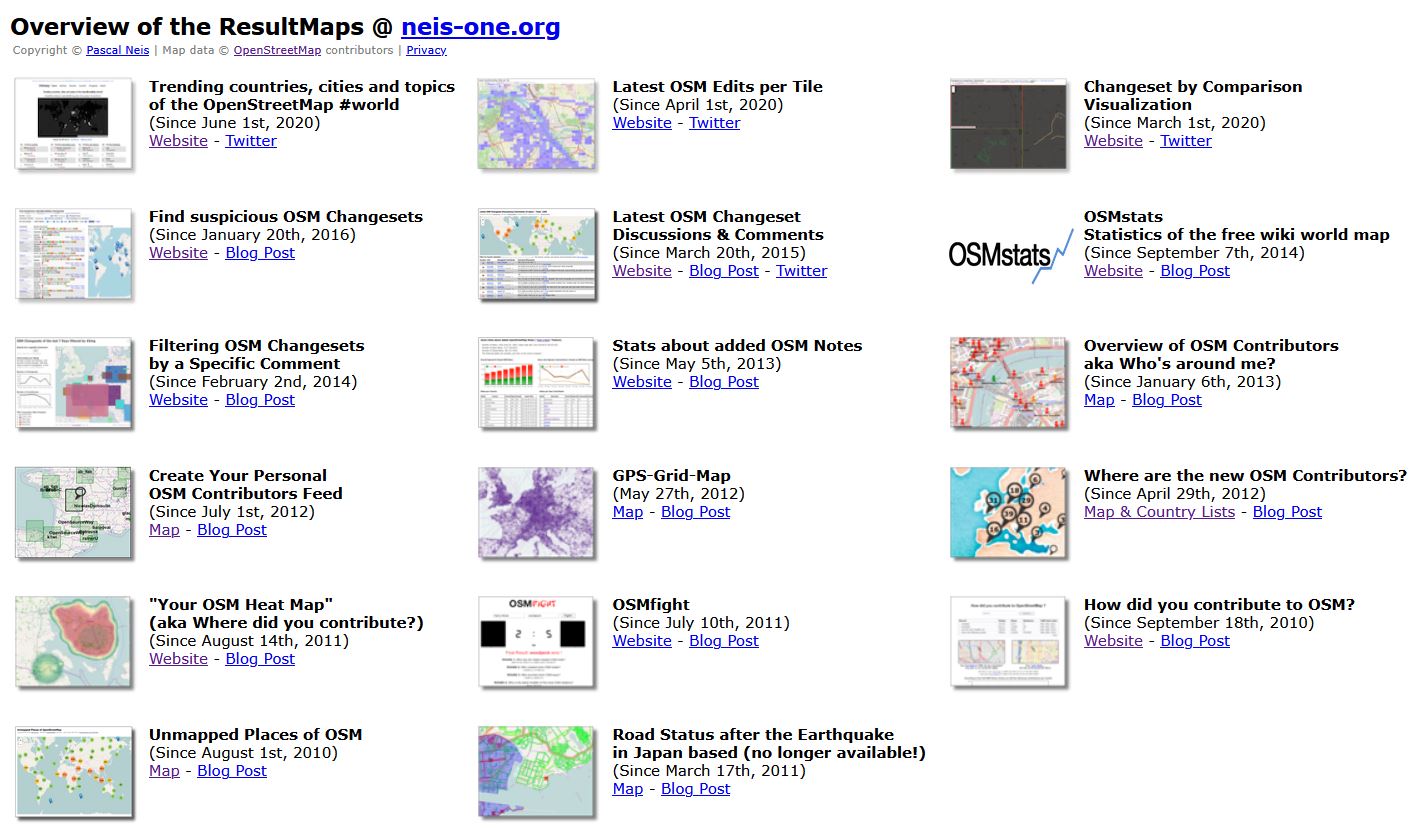Open Twitter link for Trending countries

(x=251, y=141)
